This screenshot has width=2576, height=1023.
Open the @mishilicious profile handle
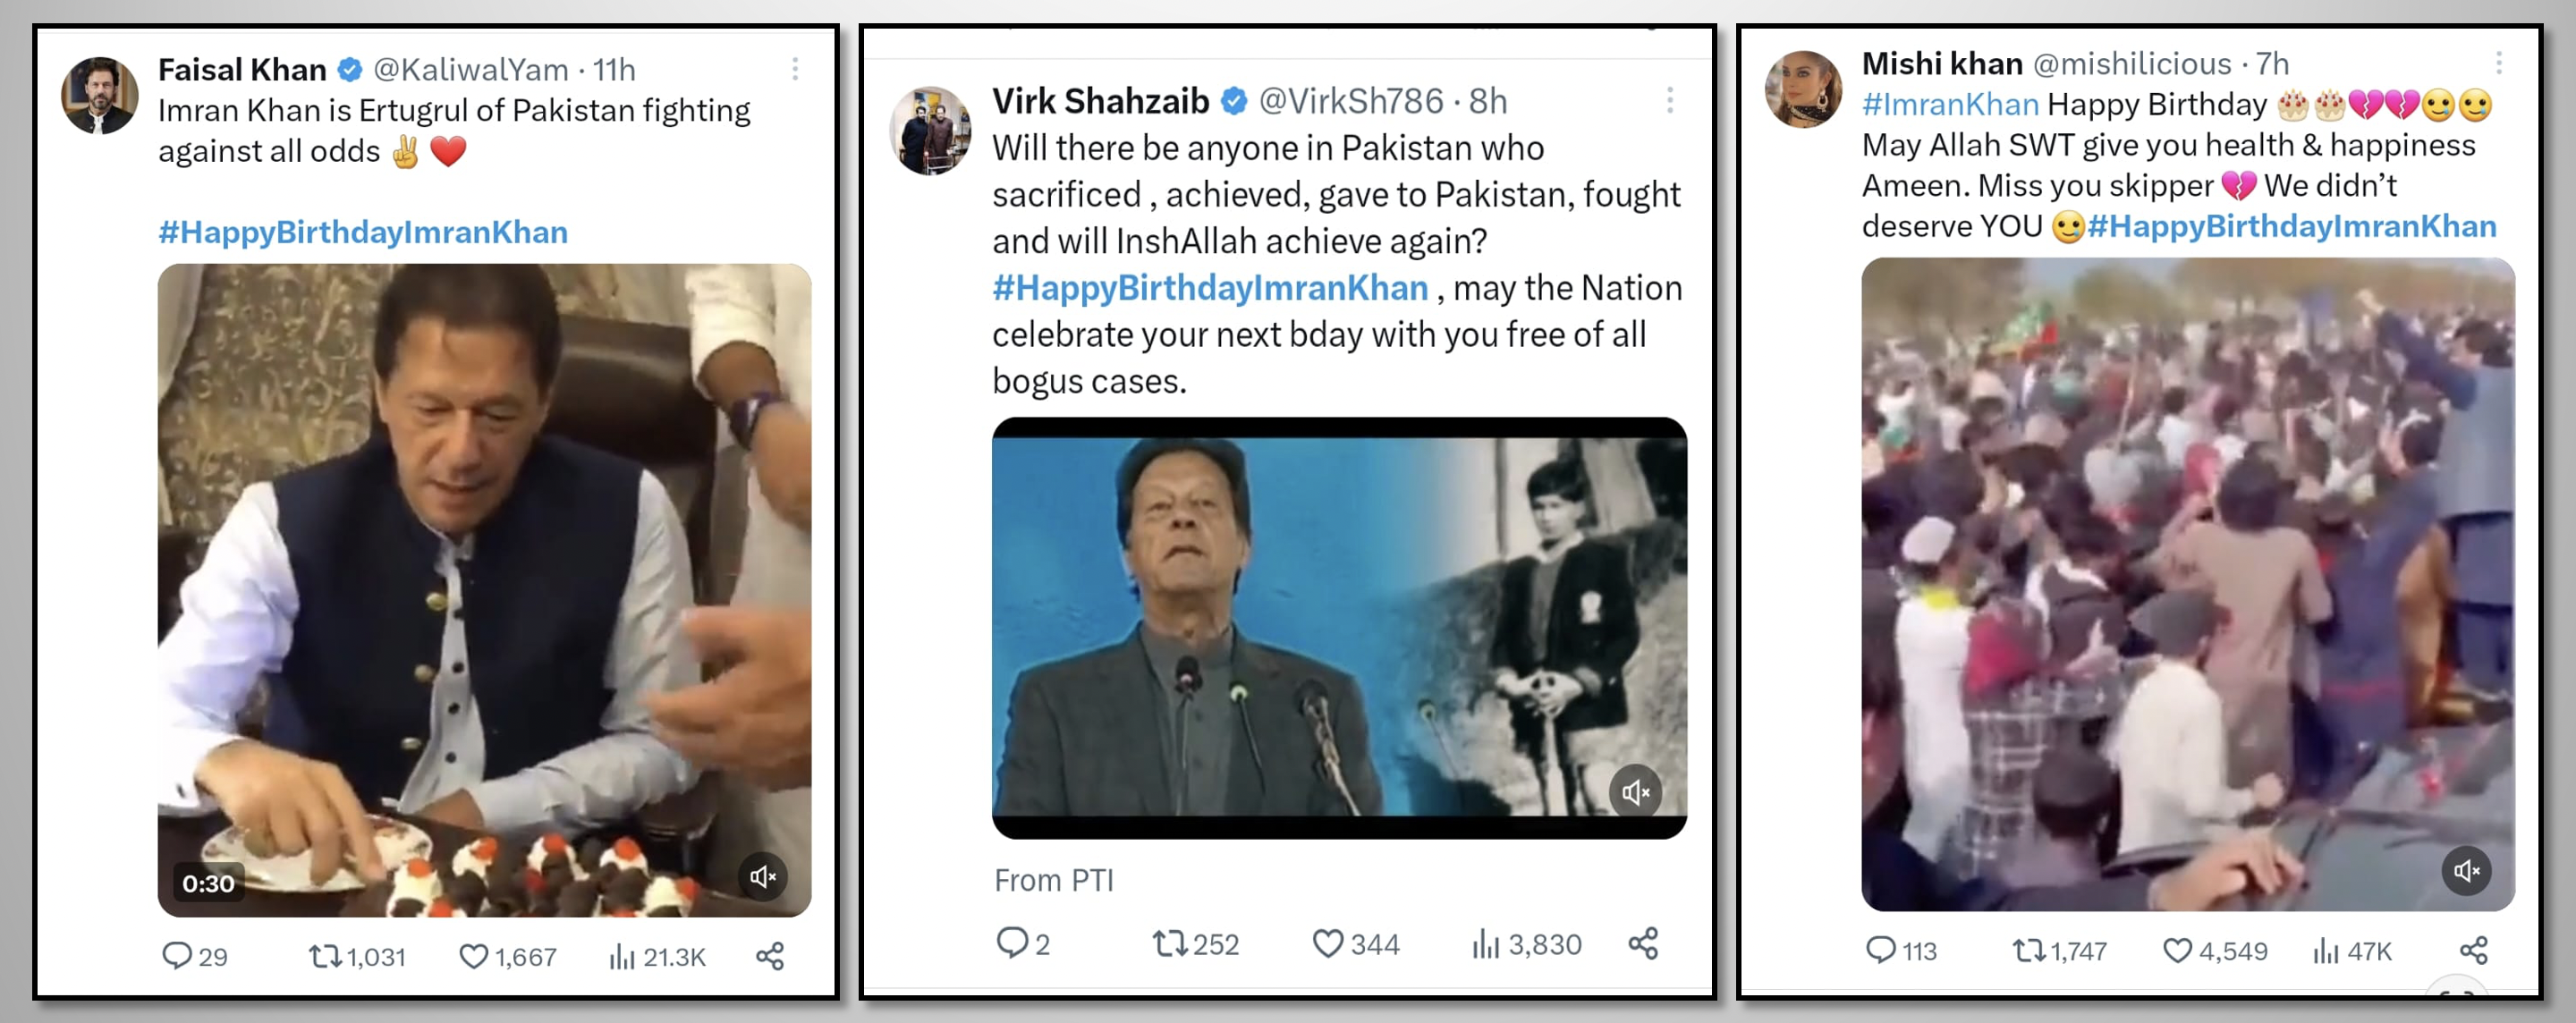(x=2131, y=64)
